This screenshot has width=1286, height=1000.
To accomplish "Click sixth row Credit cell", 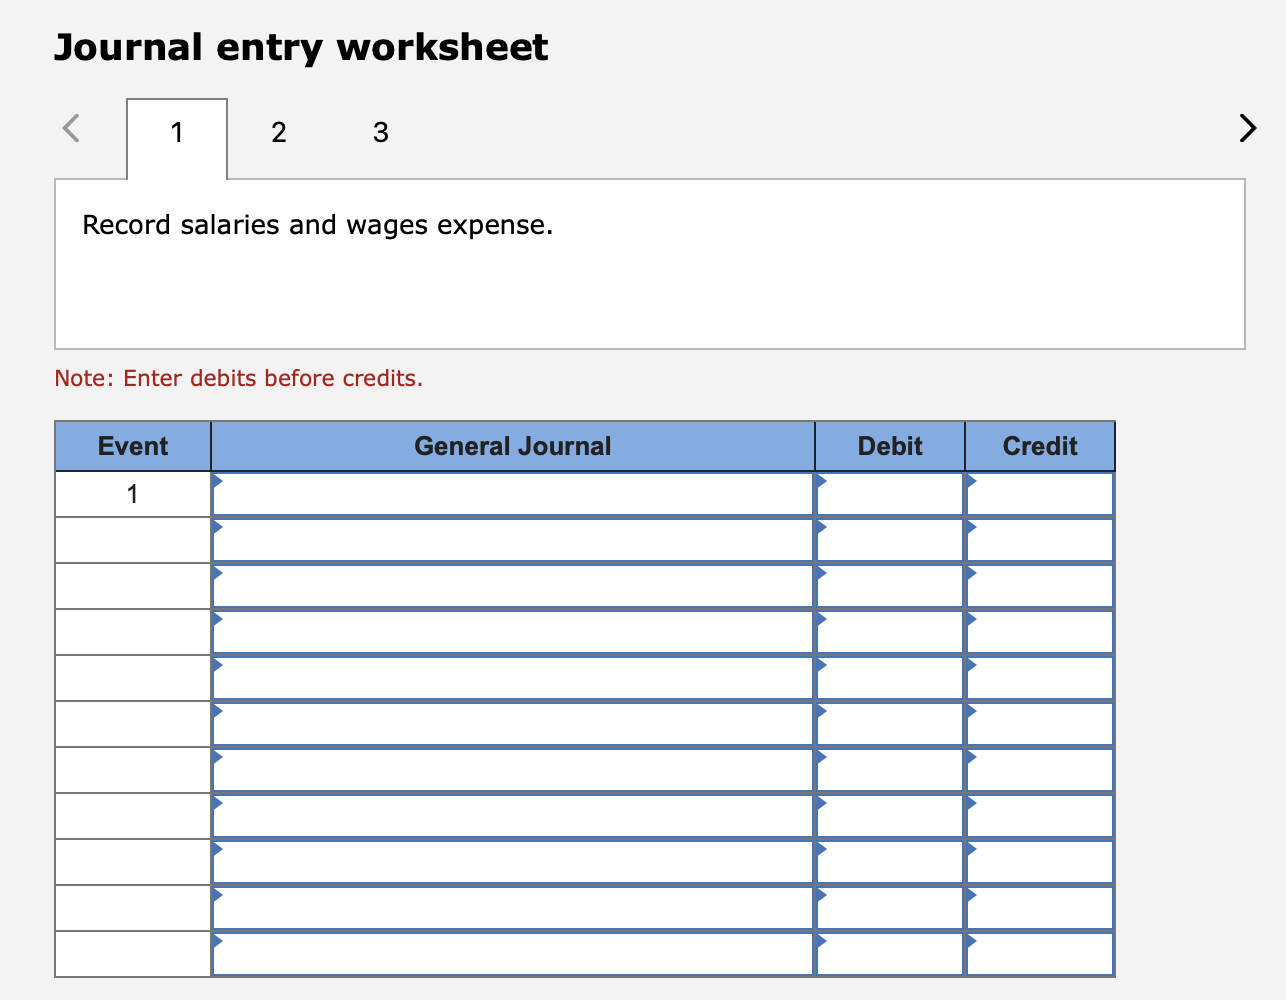I will [1040, 724].
